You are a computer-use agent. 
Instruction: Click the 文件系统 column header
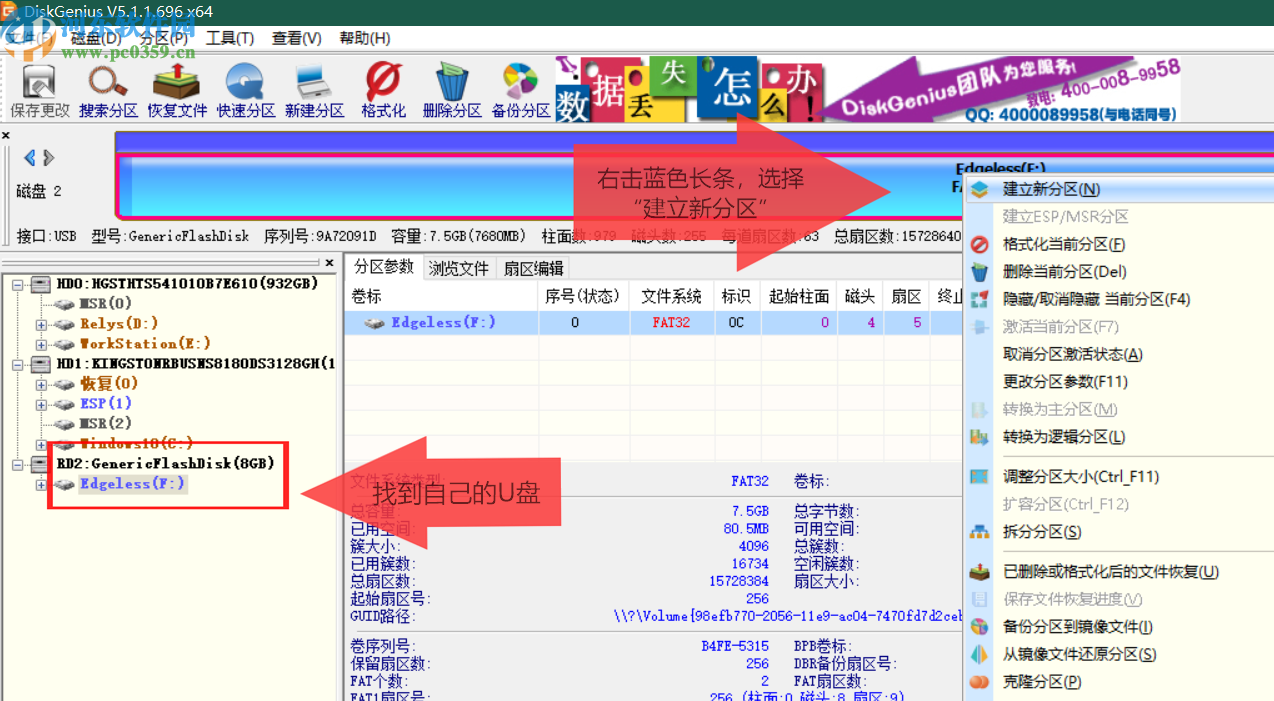pos(671,297)
